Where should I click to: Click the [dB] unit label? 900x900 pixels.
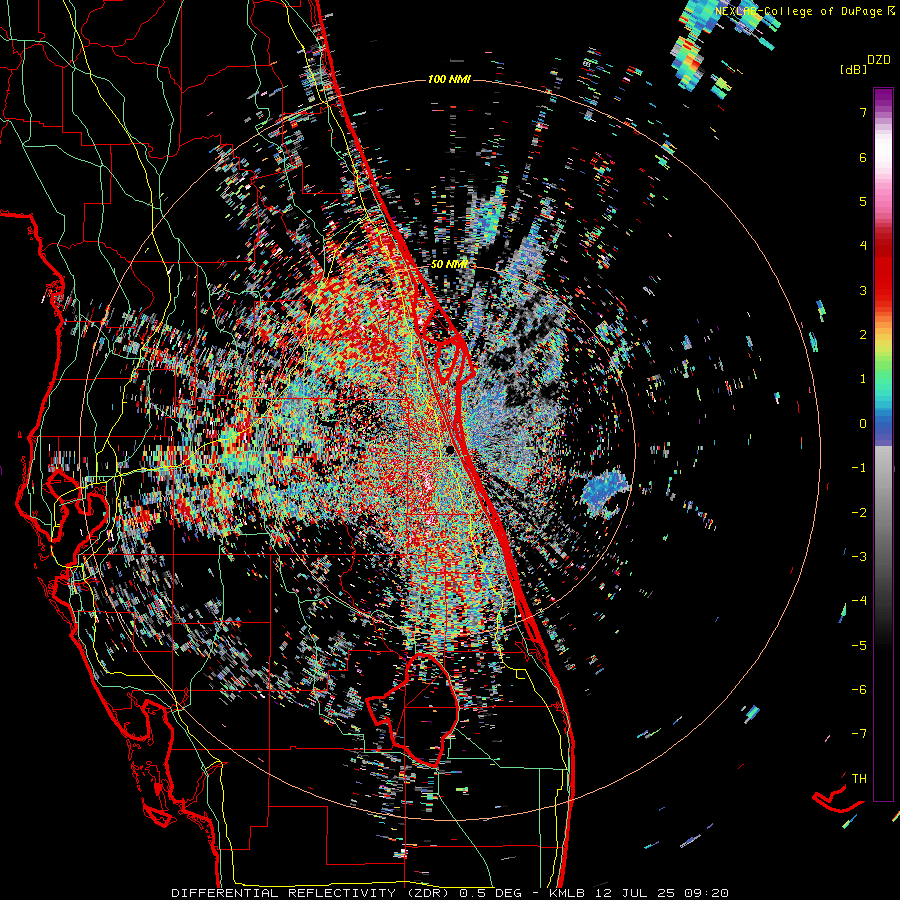click(x=853, y=69)
